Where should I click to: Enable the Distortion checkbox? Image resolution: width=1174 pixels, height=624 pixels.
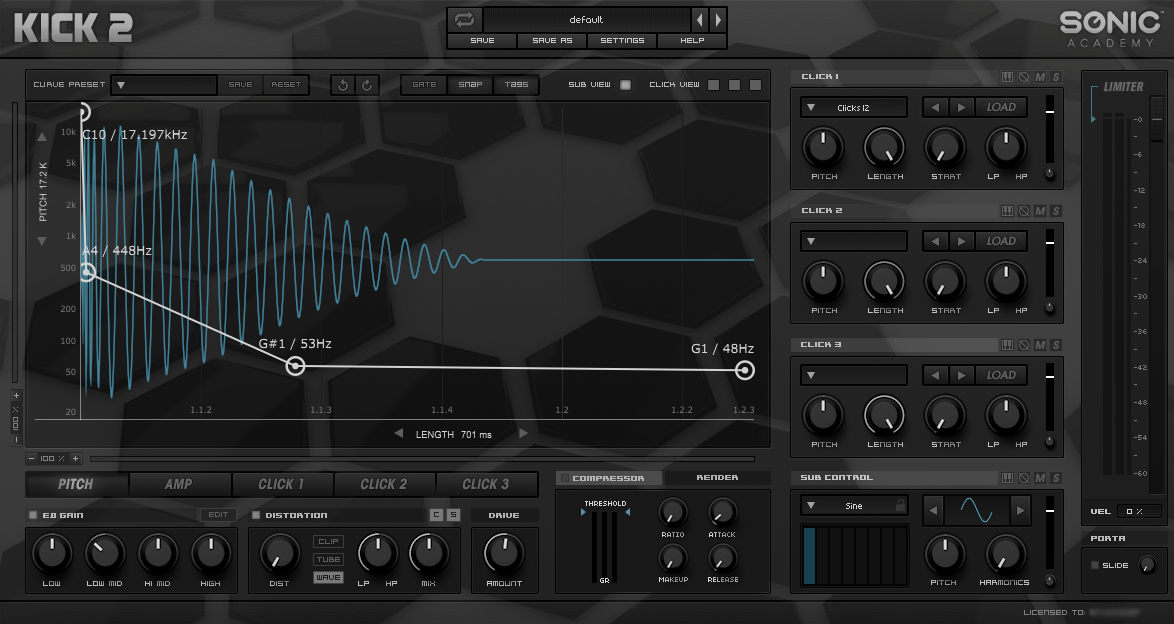click(x=255, y=515)
